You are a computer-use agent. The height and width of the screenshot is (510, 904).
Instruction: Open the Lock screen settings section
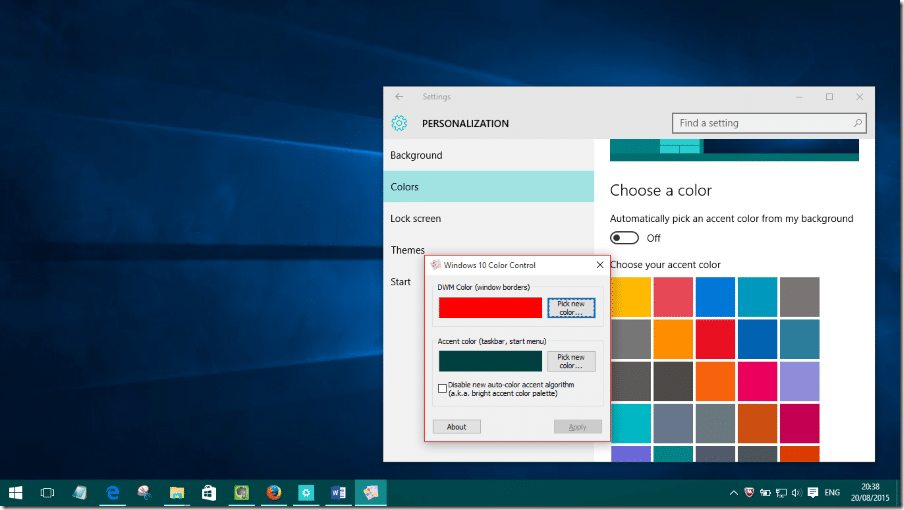[488, 218]
